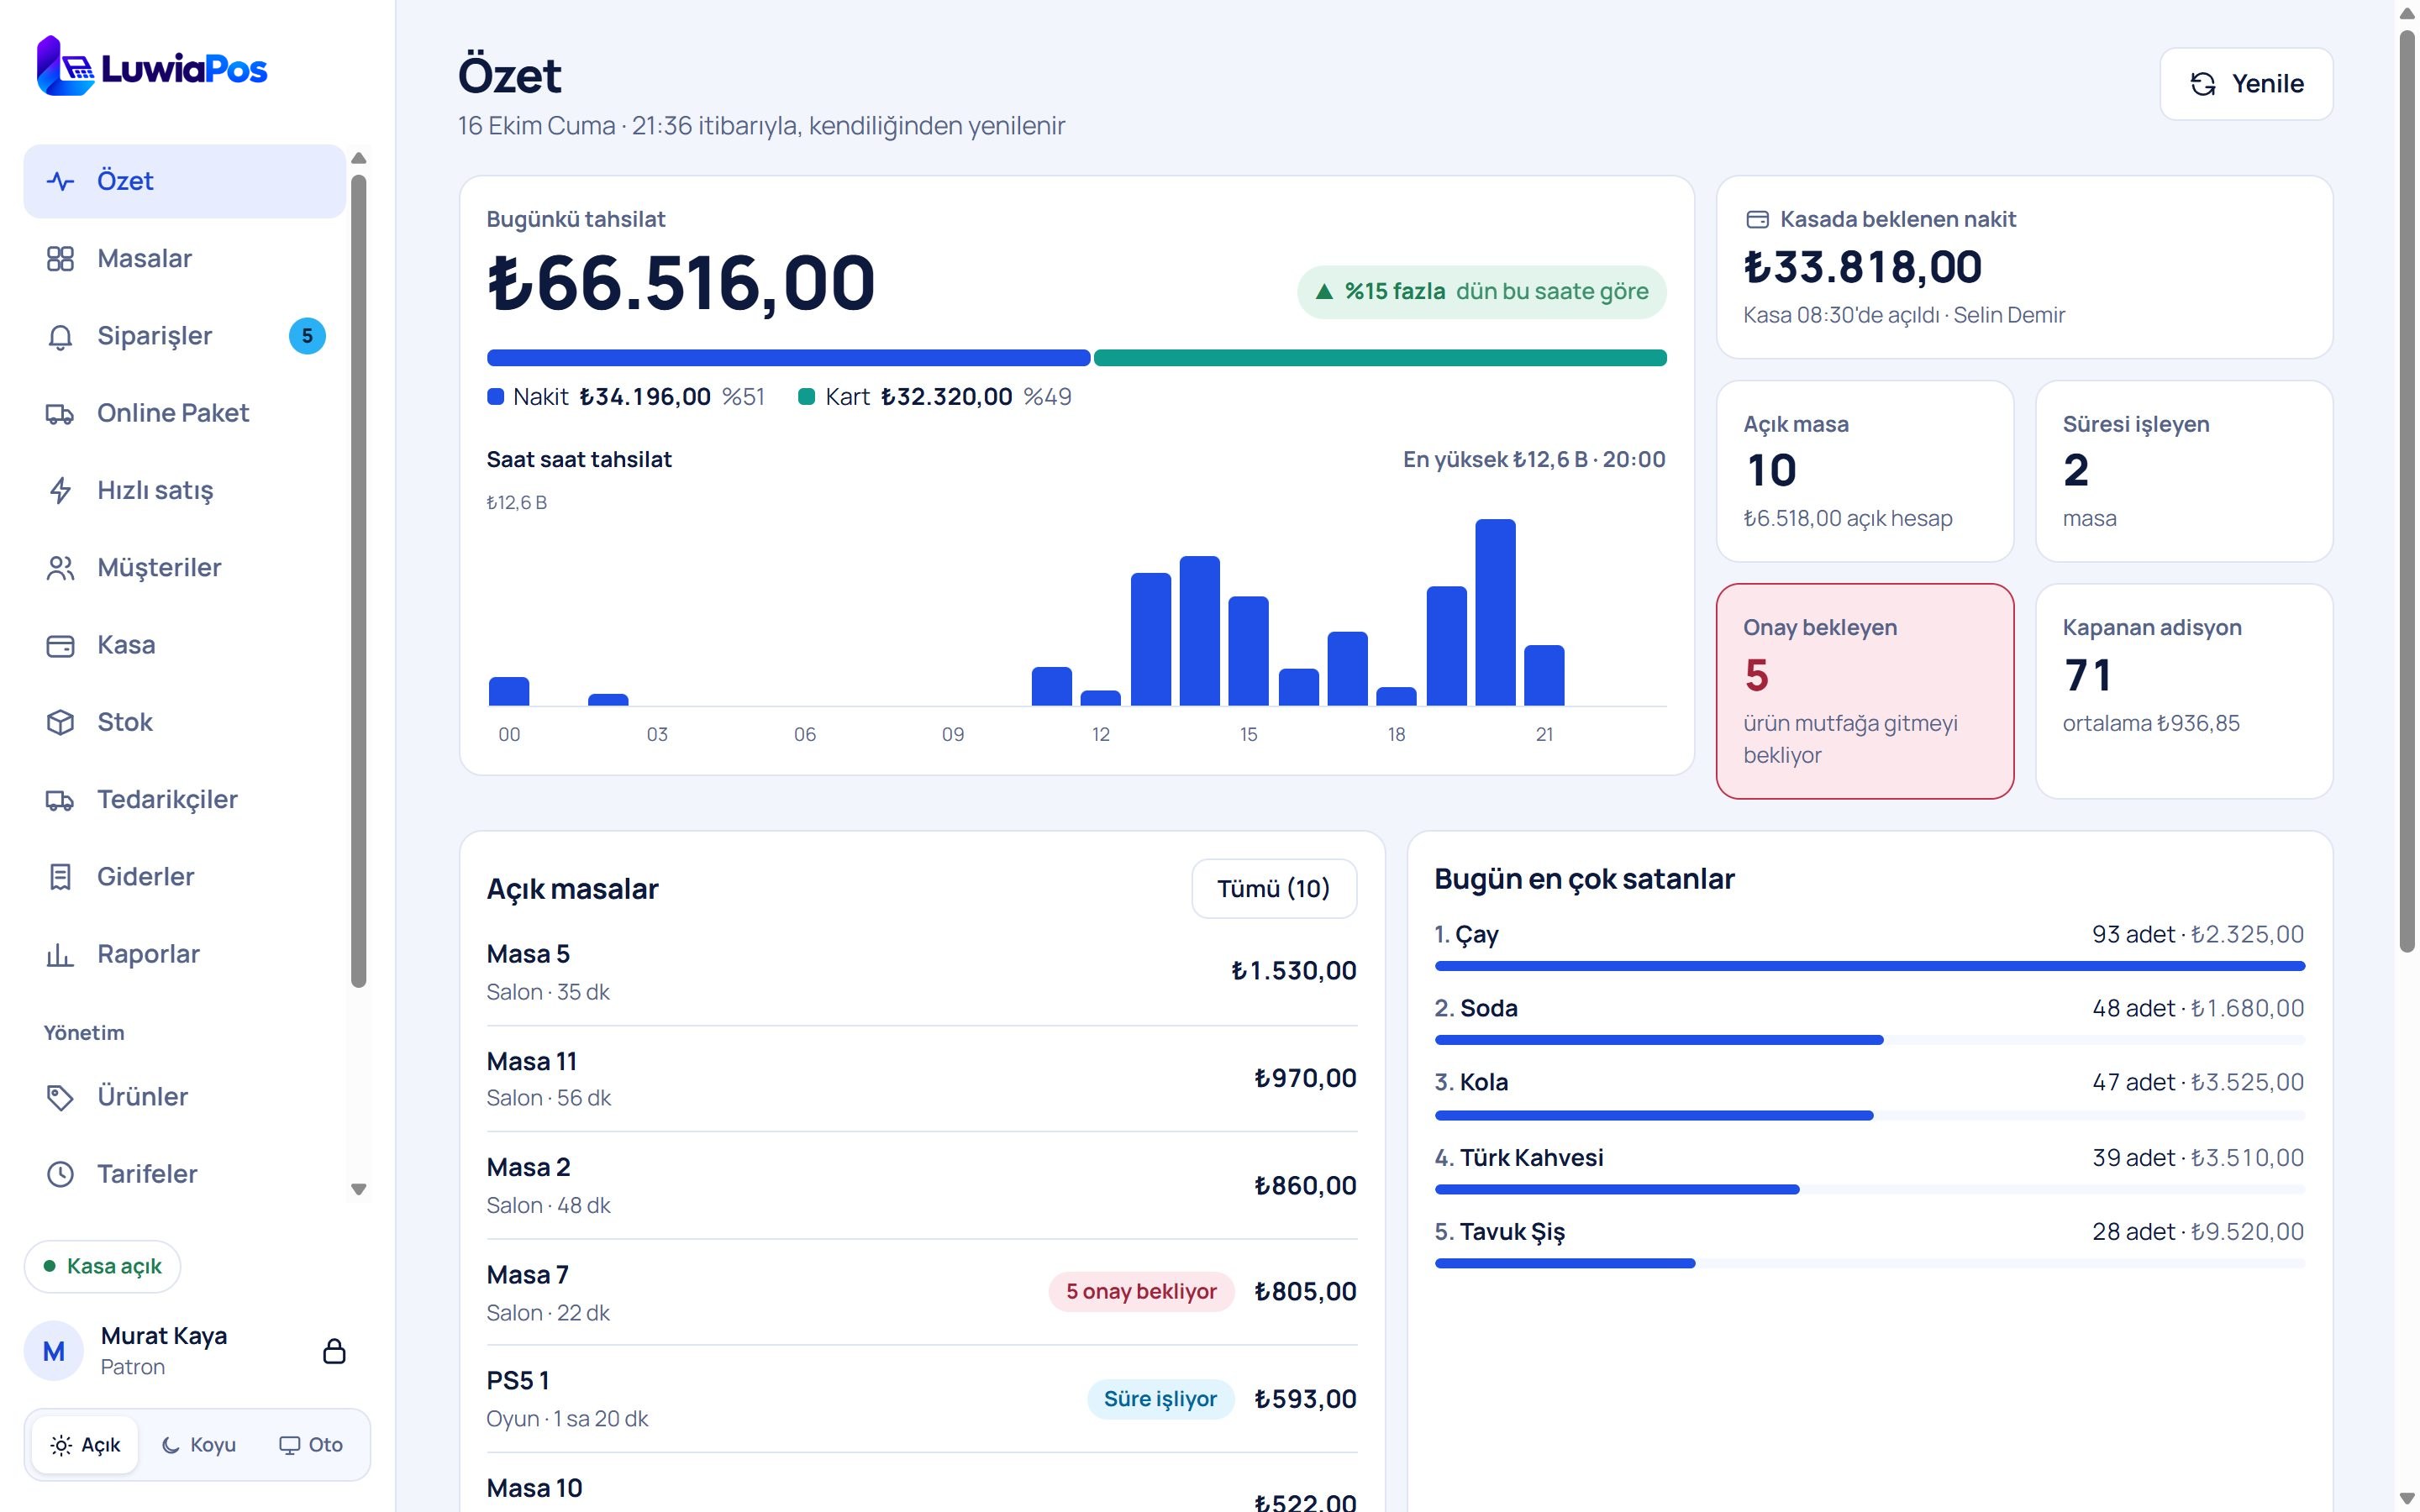Click the Siparişler badge showing 5
Image resolution: width=2420 pixels, height=1512 pixels.
click(x=307, y=336)
